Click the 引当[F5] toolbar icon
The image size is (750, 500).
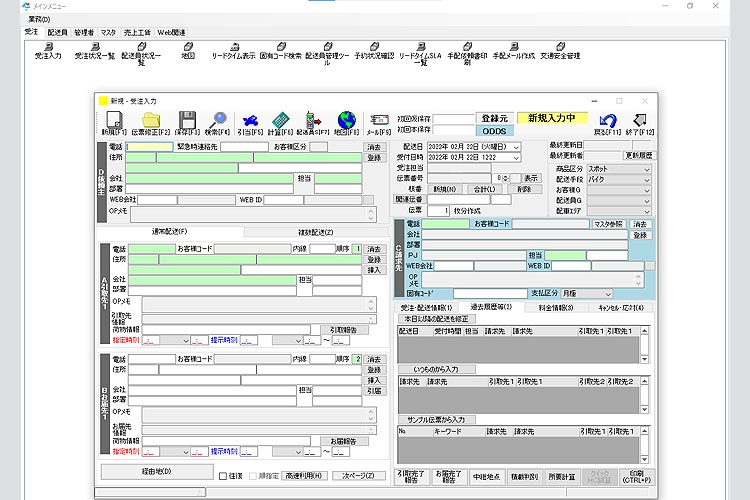point(250,121)
